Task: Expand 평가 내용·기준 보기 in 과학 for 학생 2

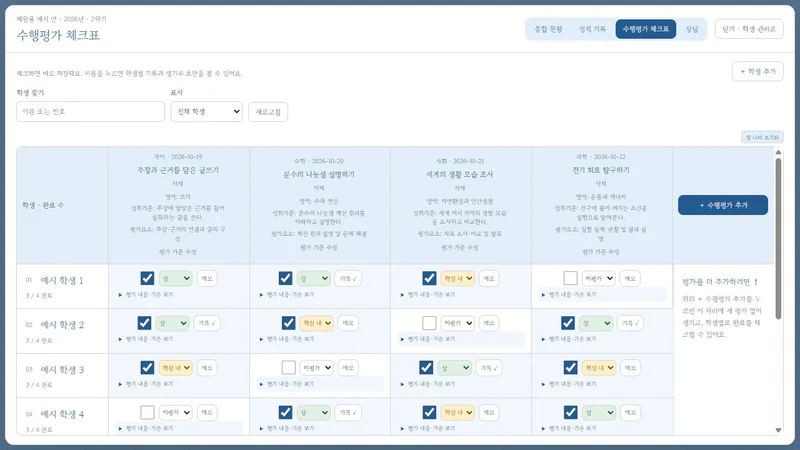Action: point(569,339)
